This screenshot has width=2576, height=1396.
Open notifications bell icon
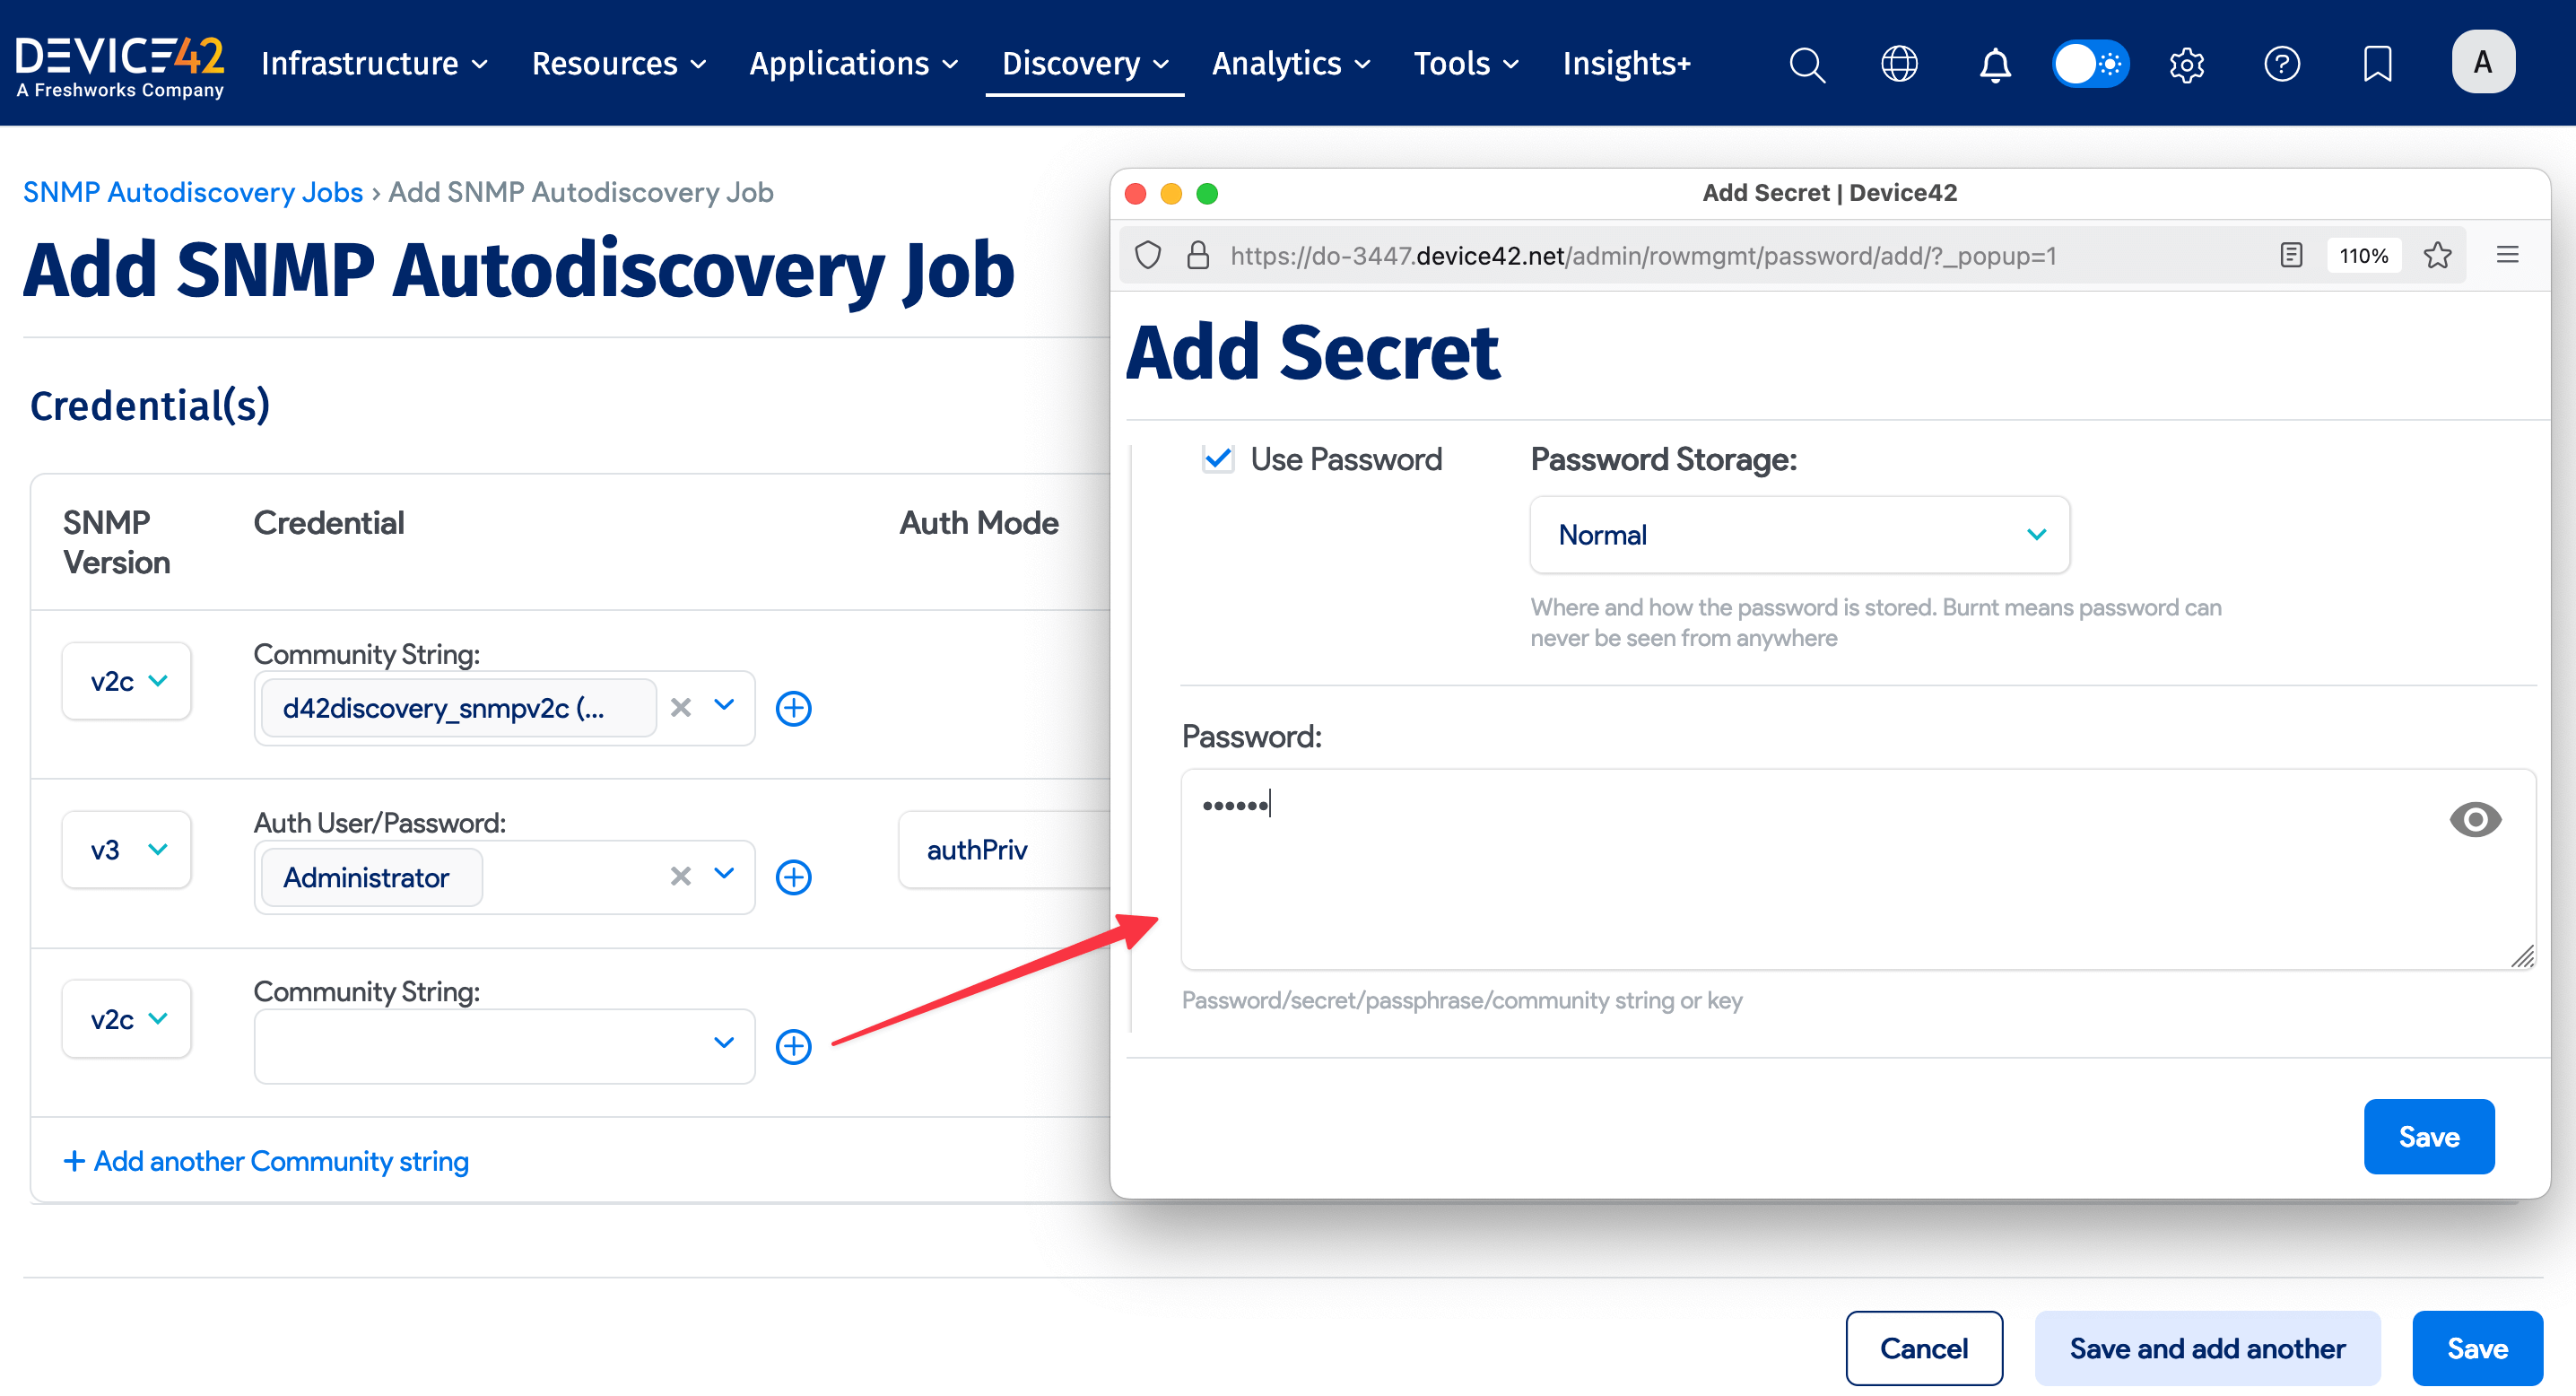point(1994,64)
